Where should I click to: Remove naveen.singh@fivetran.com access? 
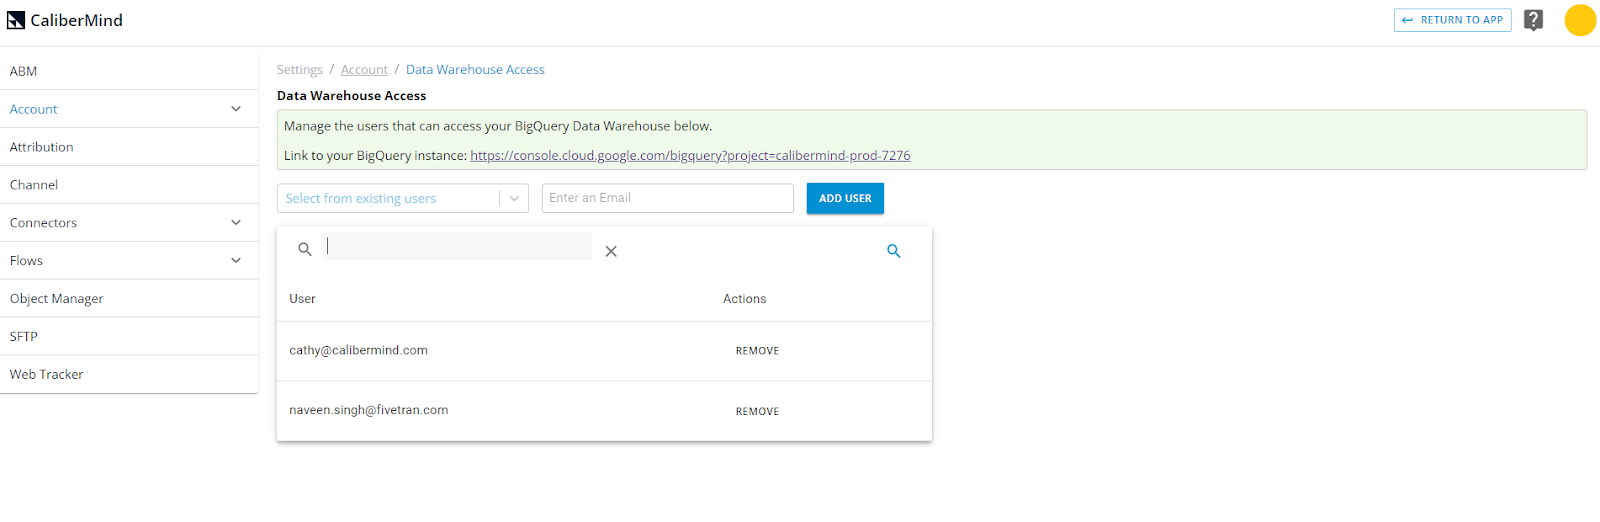[x=757, y=411]
